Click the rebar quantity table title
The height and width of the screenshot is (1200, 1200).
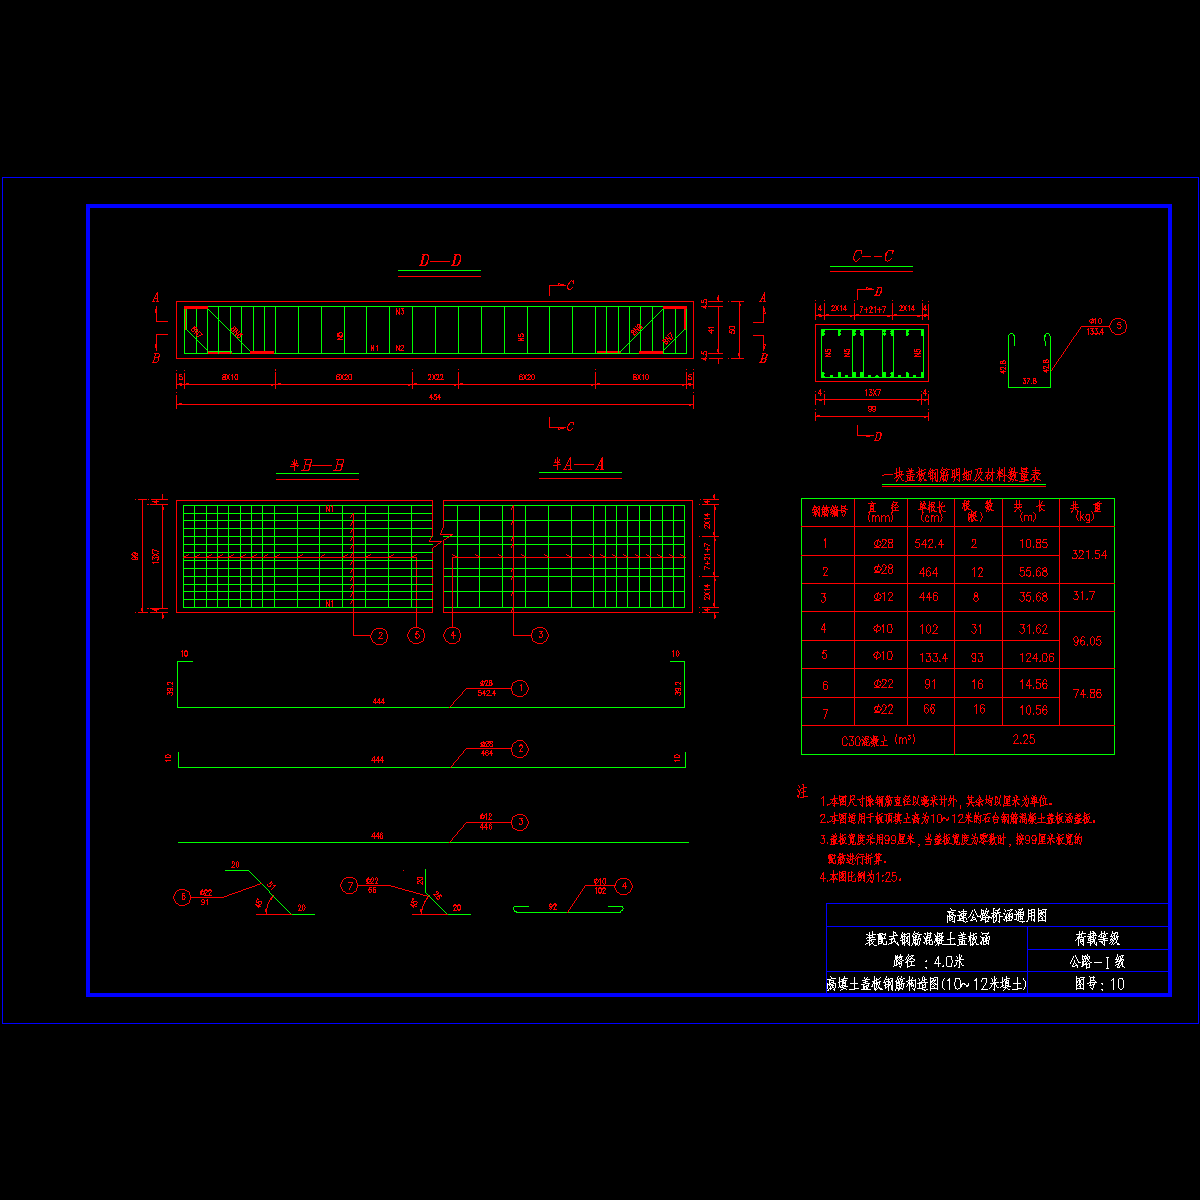(x=962, y=476)
